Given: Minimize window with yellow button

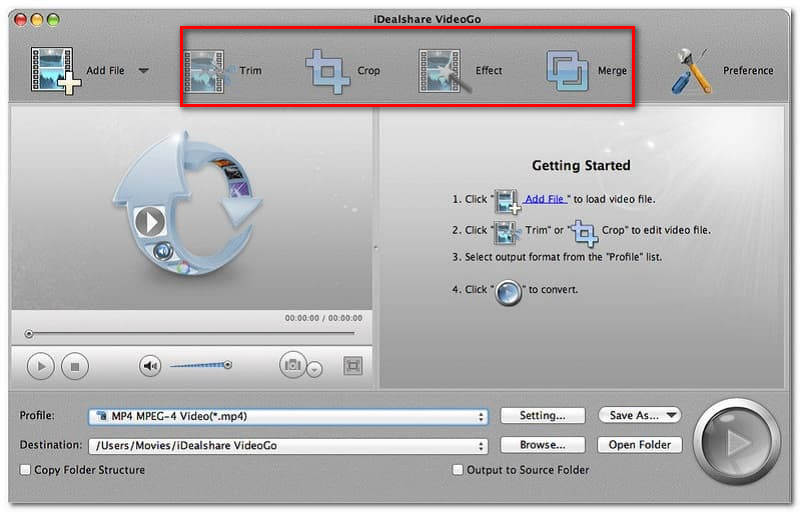Looking at the screenshot, I should 37,19.
